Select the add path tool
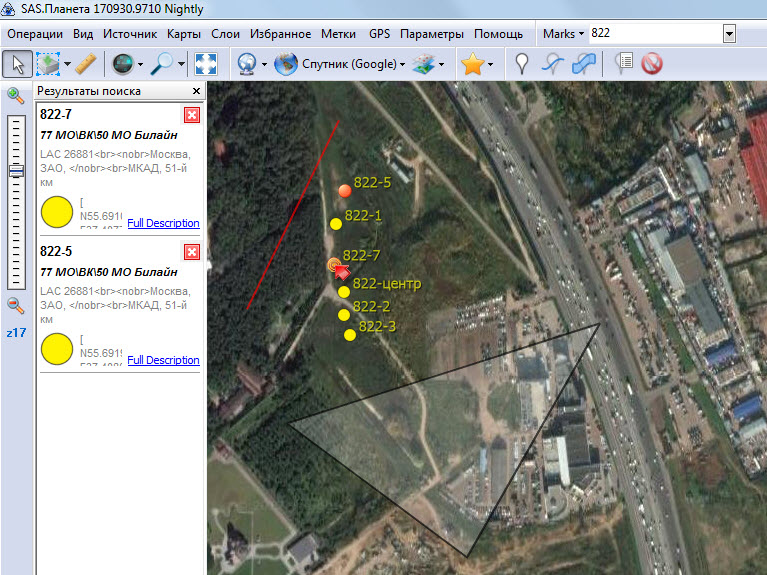767x575 pixels. 552,64
